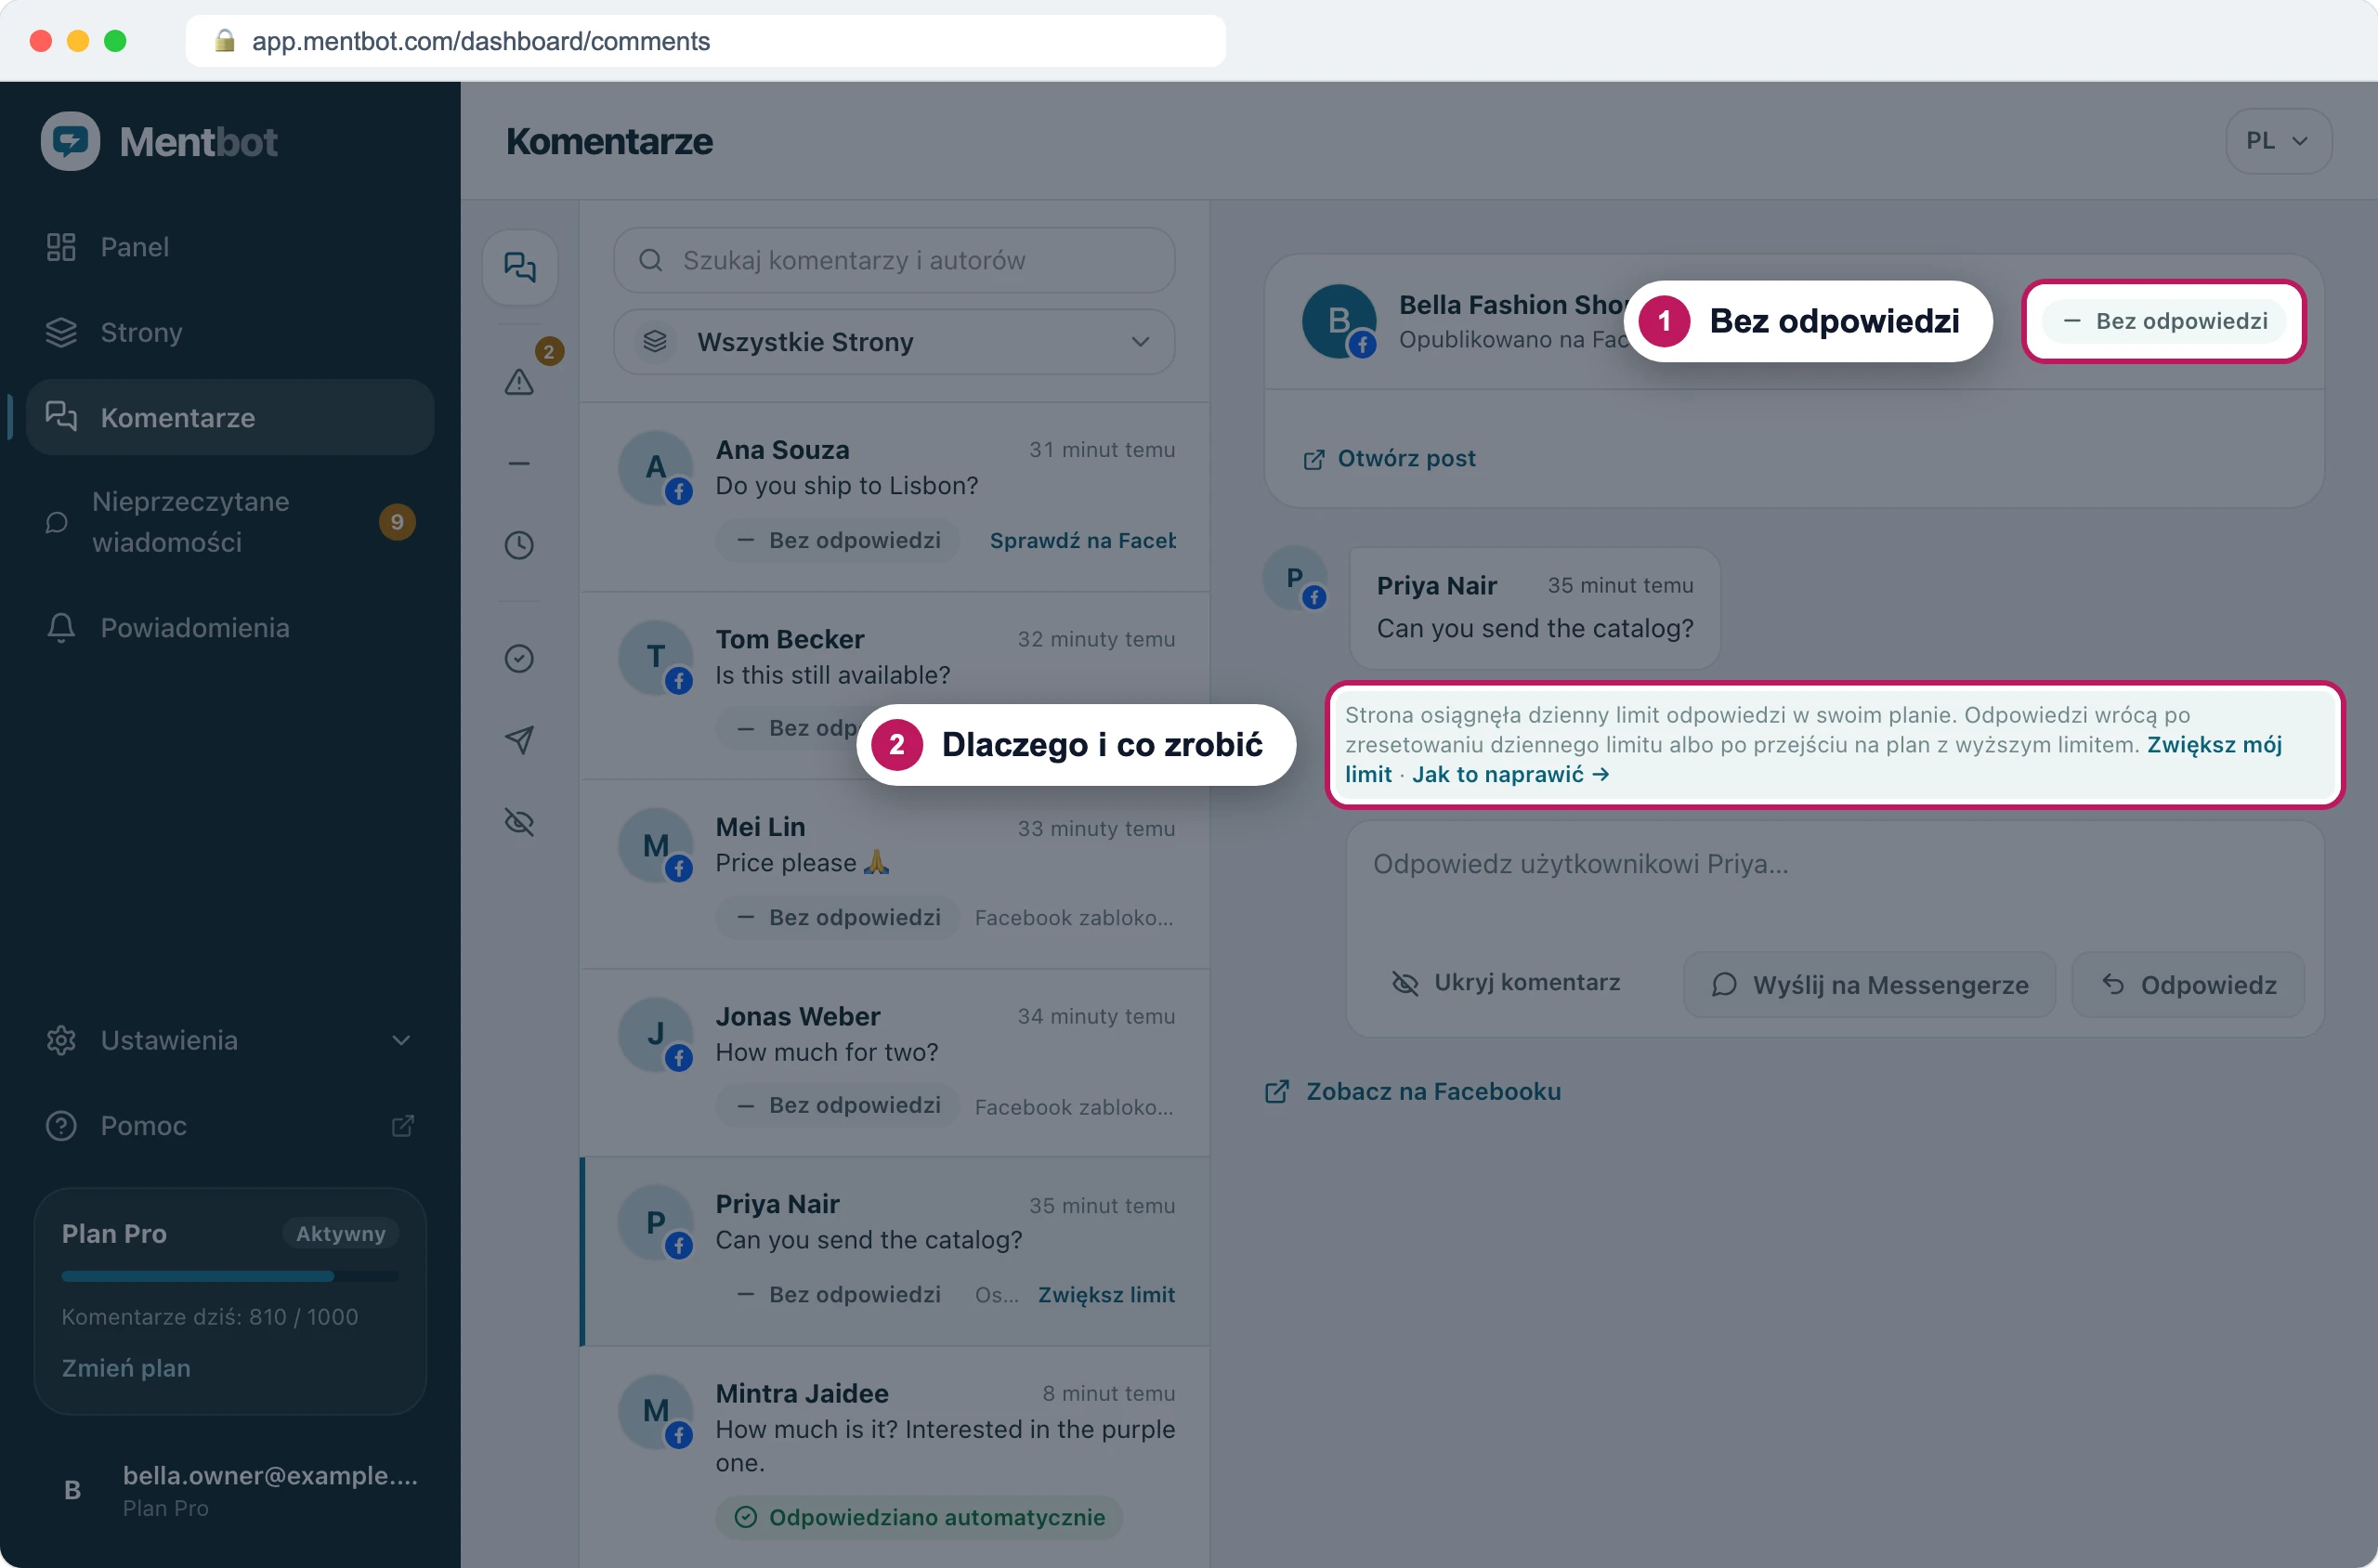Filter comments by pending clock icon

click(x=519, y=545)
